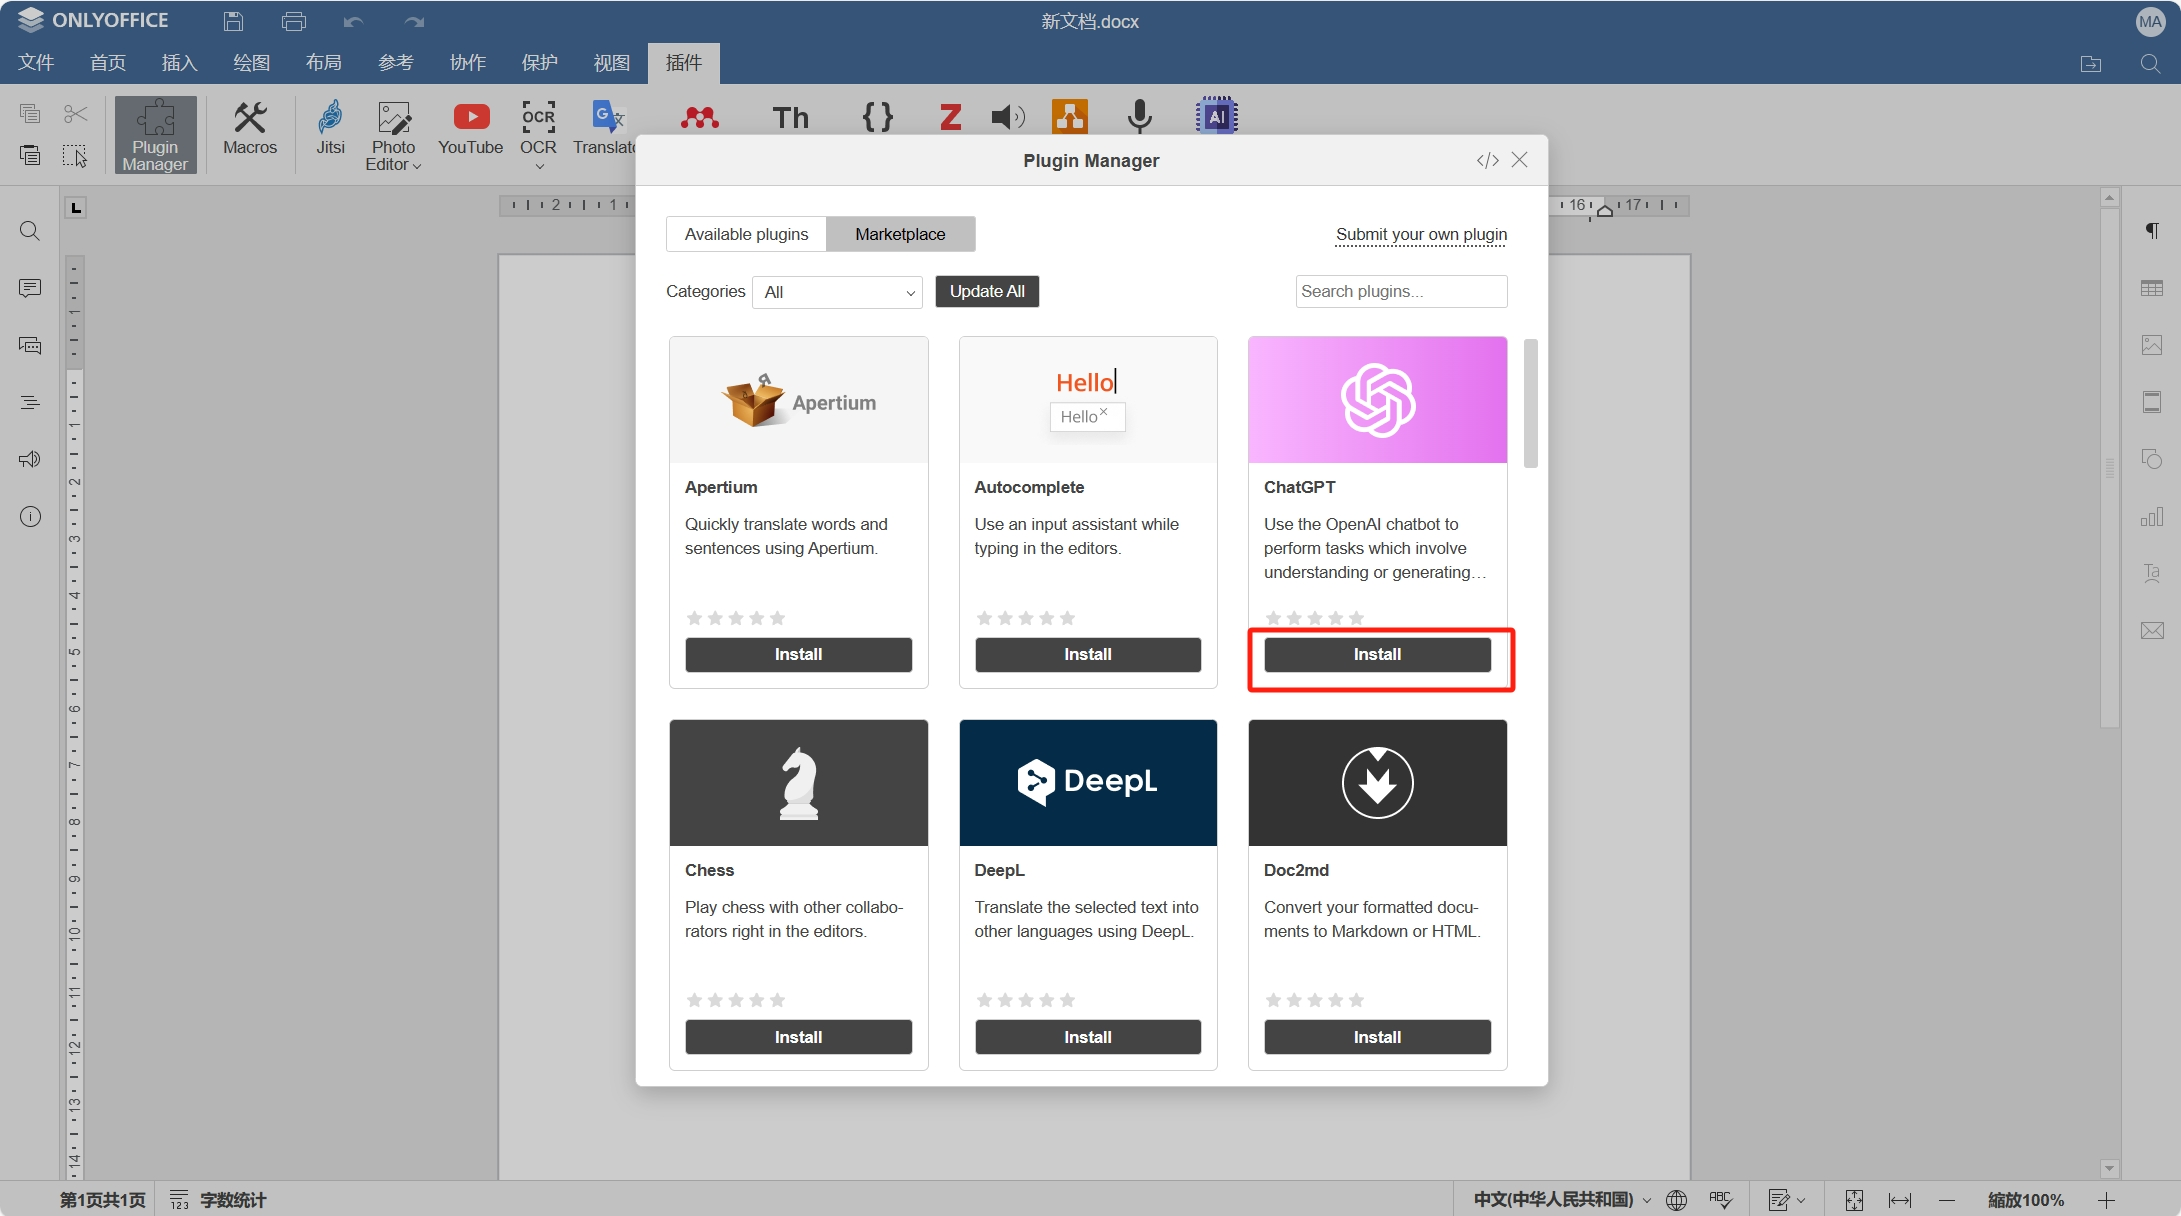Image resolution: width=2181 pixels, height=1216 pixels.
Task: Click the save icon in title bar
Action: point(233,21)
